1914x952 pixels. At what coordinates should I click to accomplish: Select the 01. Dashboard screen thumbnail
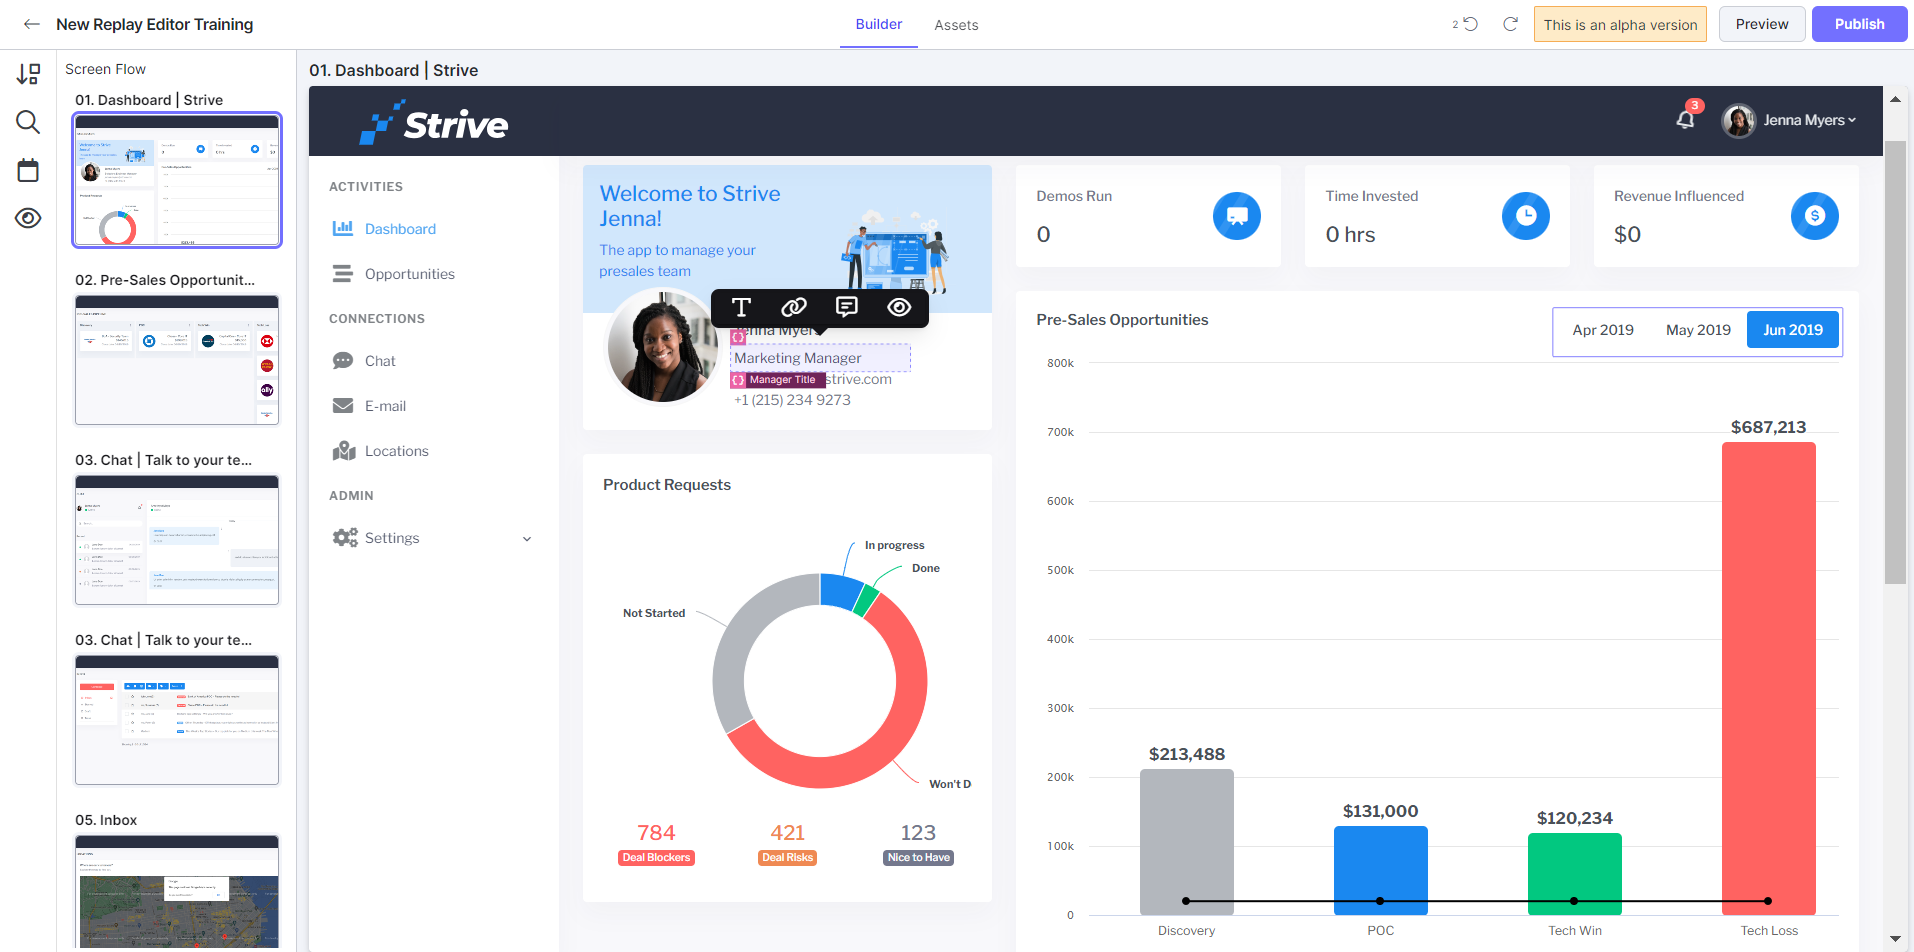(x=177, y=180)
